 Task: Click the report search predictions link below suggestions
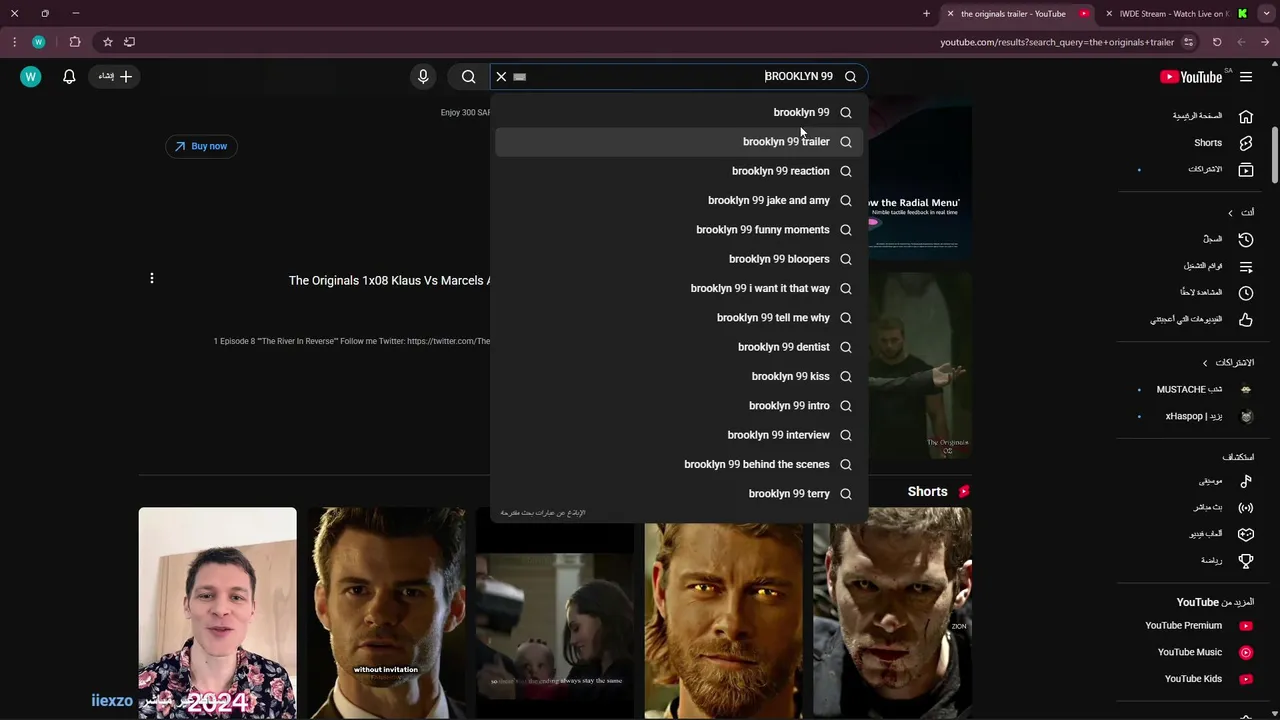coord(543,513)
